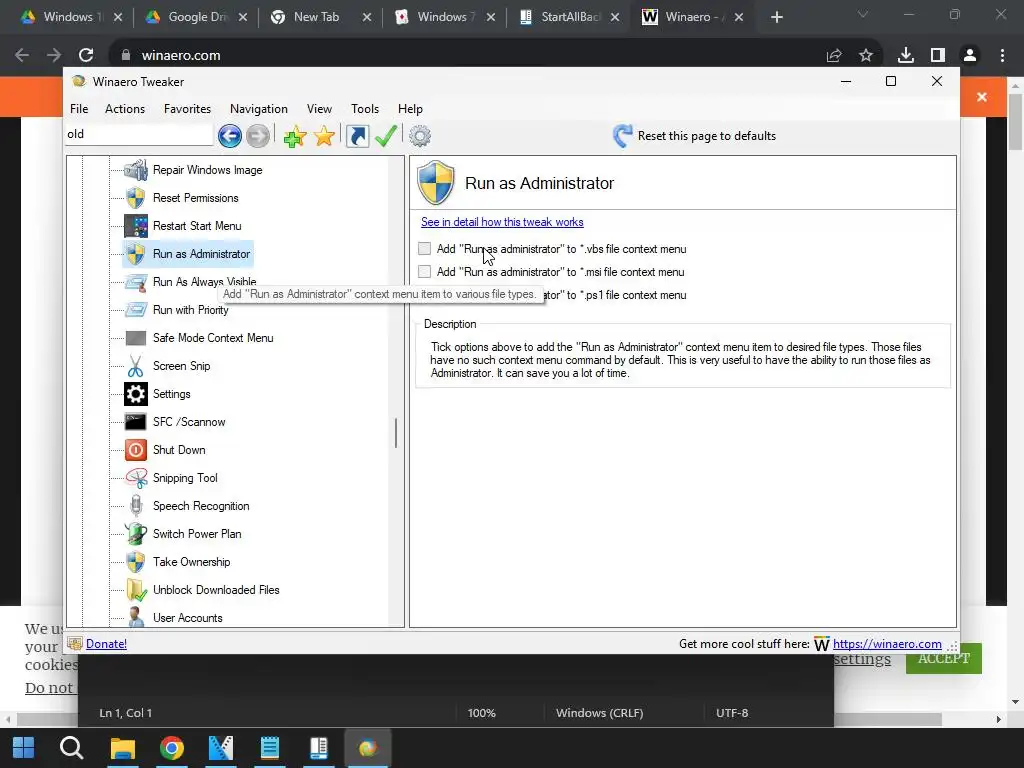Click SFC /Scannow console icon
This screenshot has width=1024, height=768.
pyautogui.click(x=136, y=422)
